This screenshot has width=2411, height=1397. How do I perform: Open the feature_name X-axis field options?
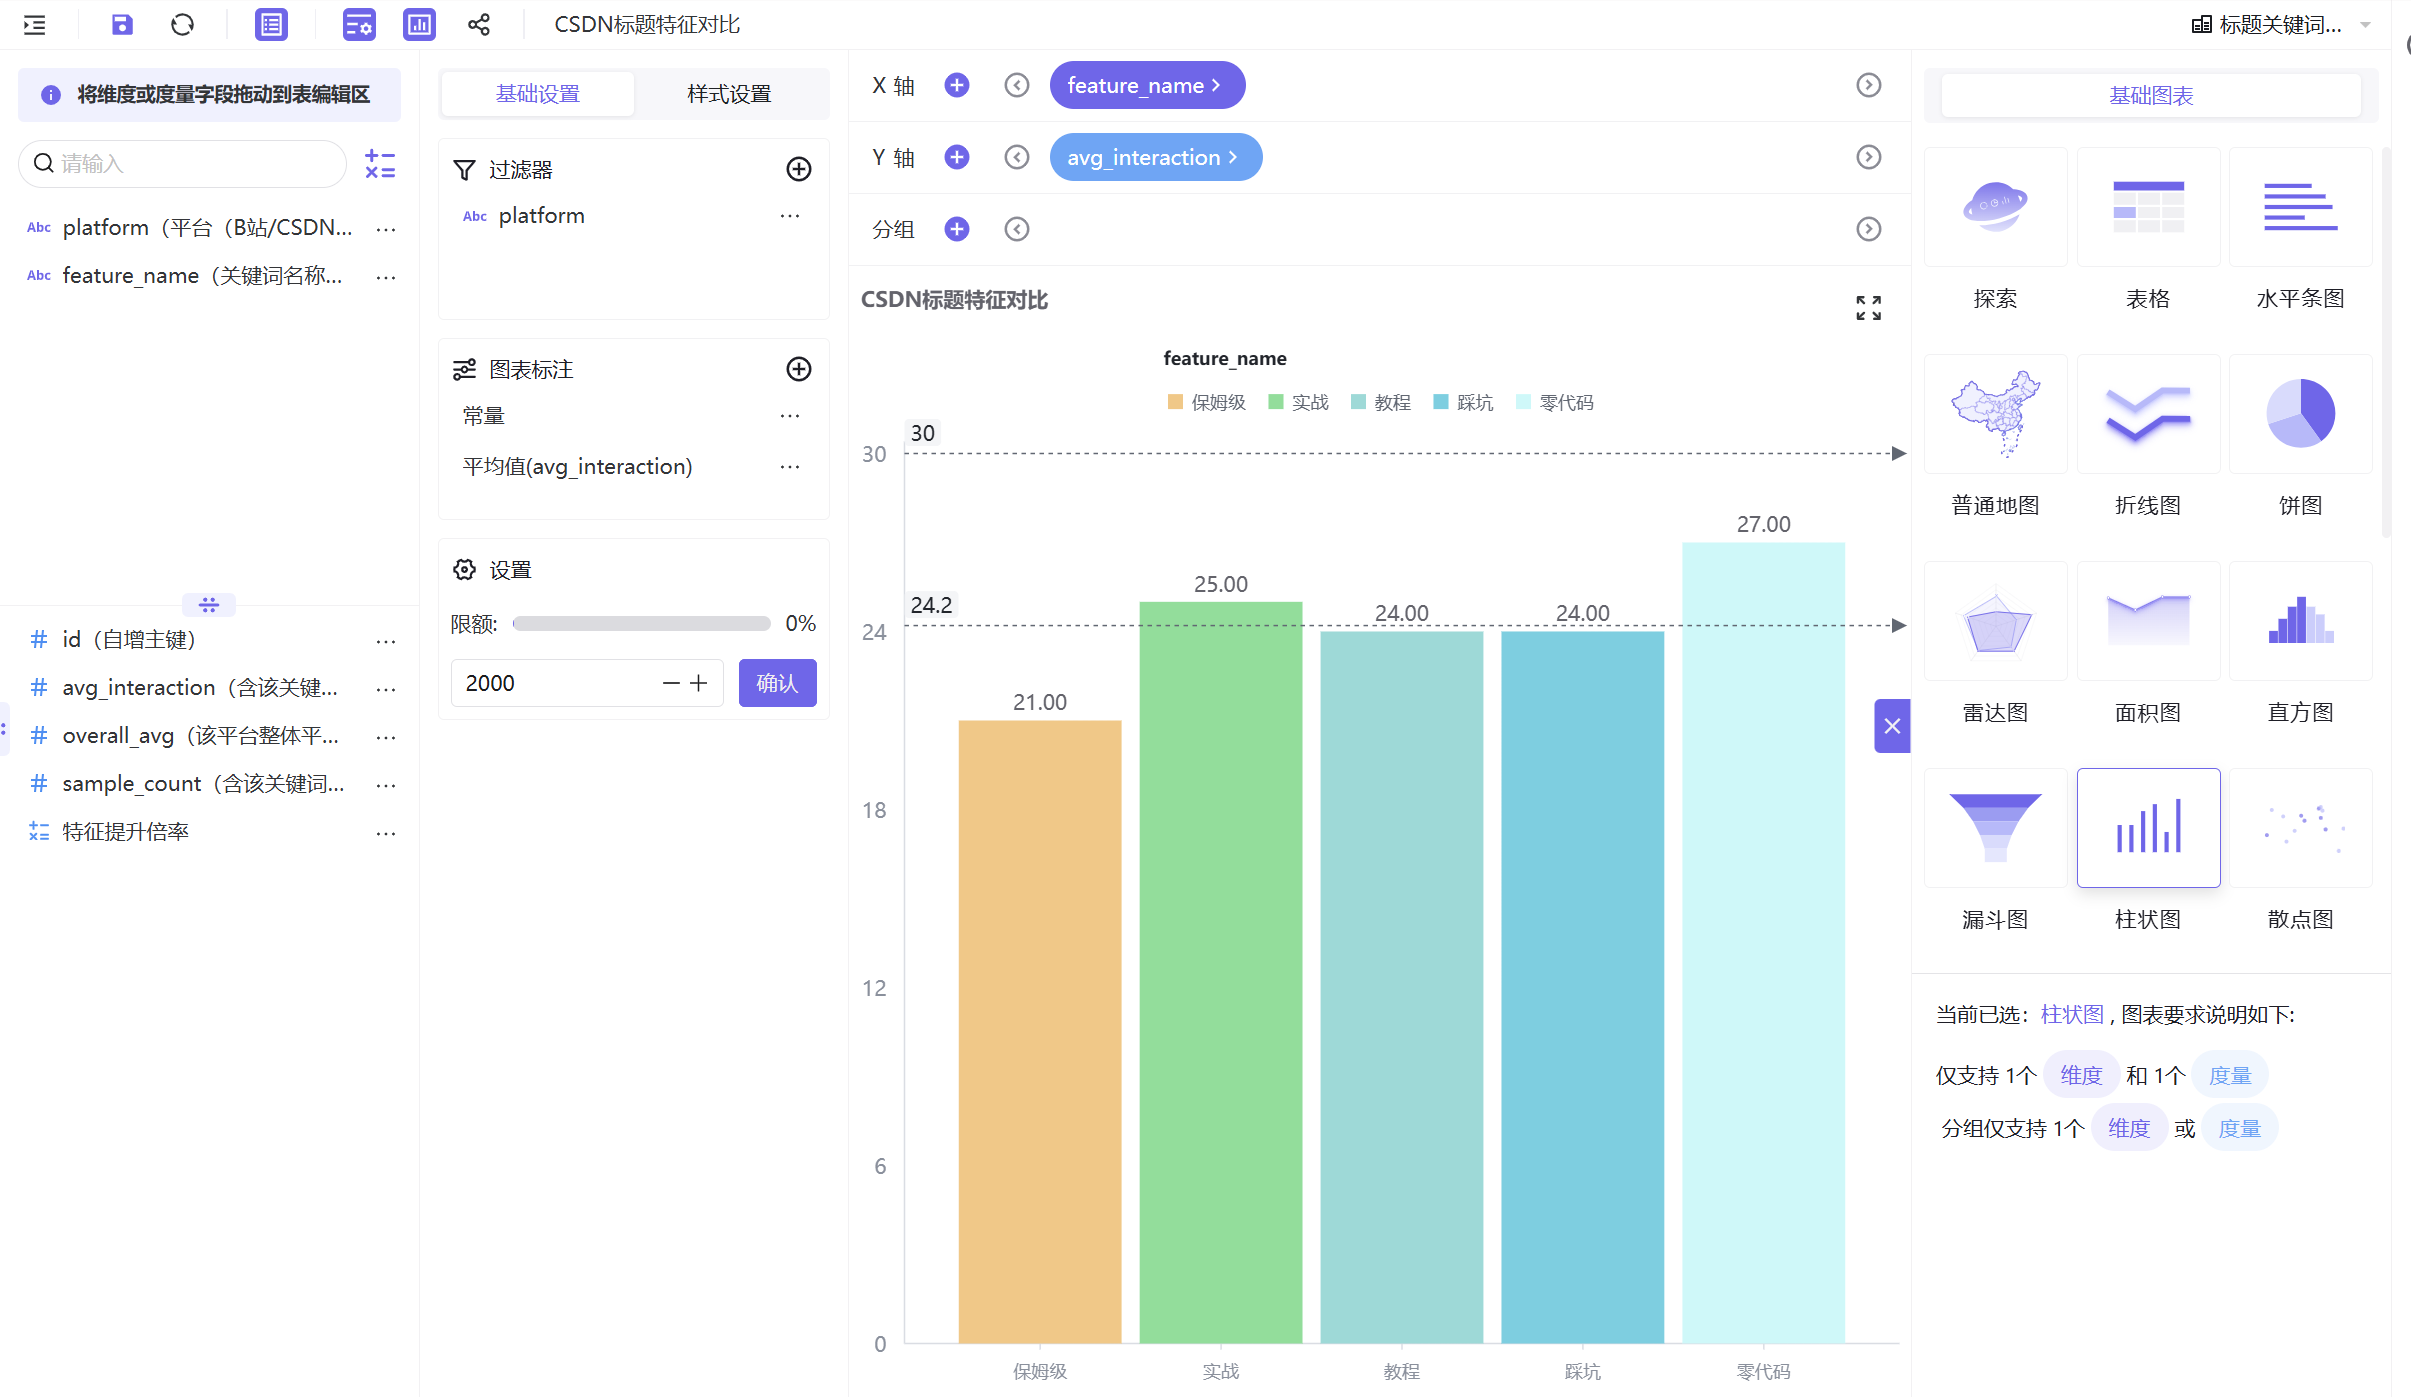tap(1147, 85)
